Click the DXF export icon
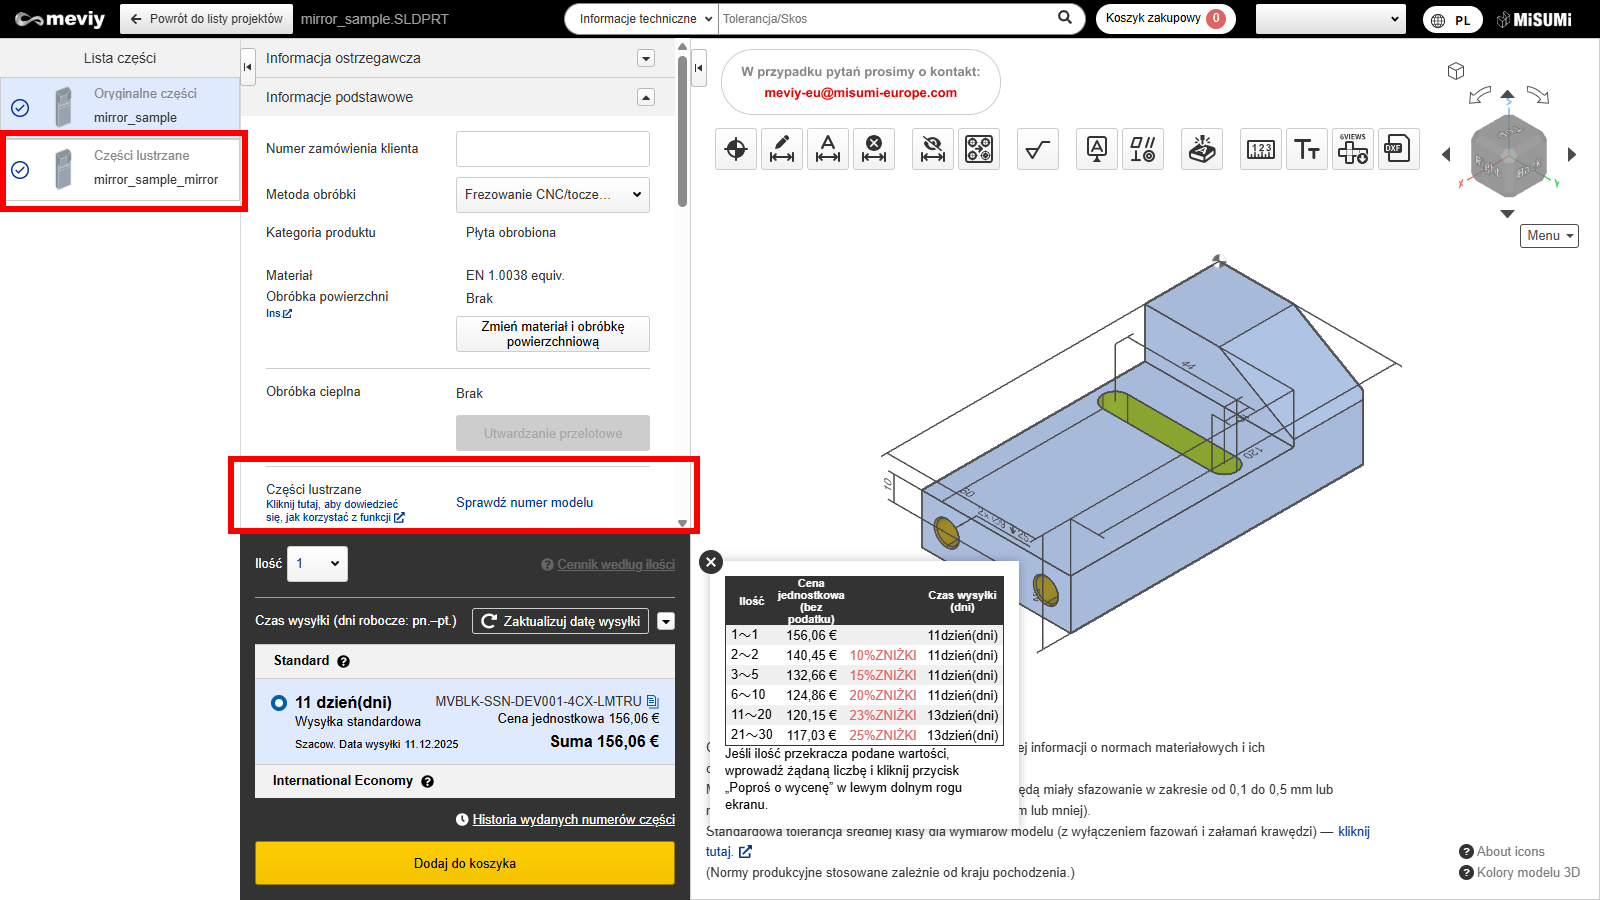The width and height of the screenshot is (1600, 900). tap(1398, 150)
